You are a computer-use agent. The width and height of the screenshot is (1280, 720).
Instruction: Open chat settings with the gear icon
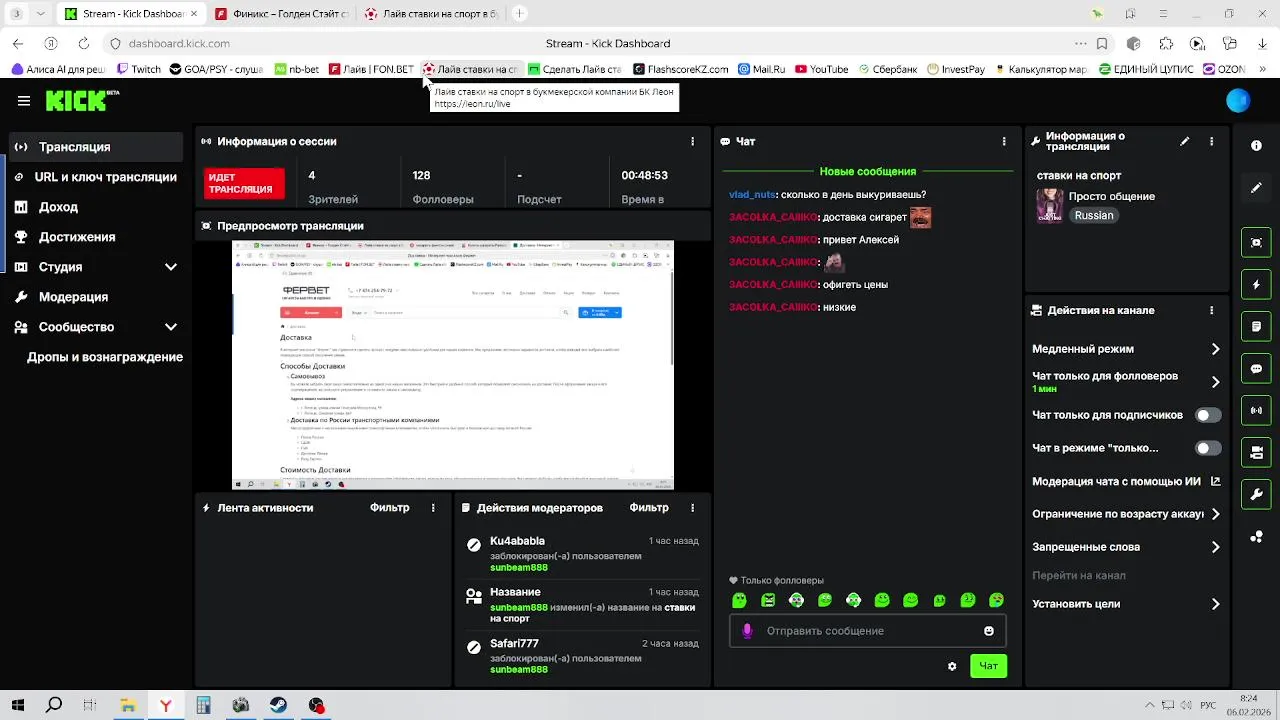(x=952, y=666)
